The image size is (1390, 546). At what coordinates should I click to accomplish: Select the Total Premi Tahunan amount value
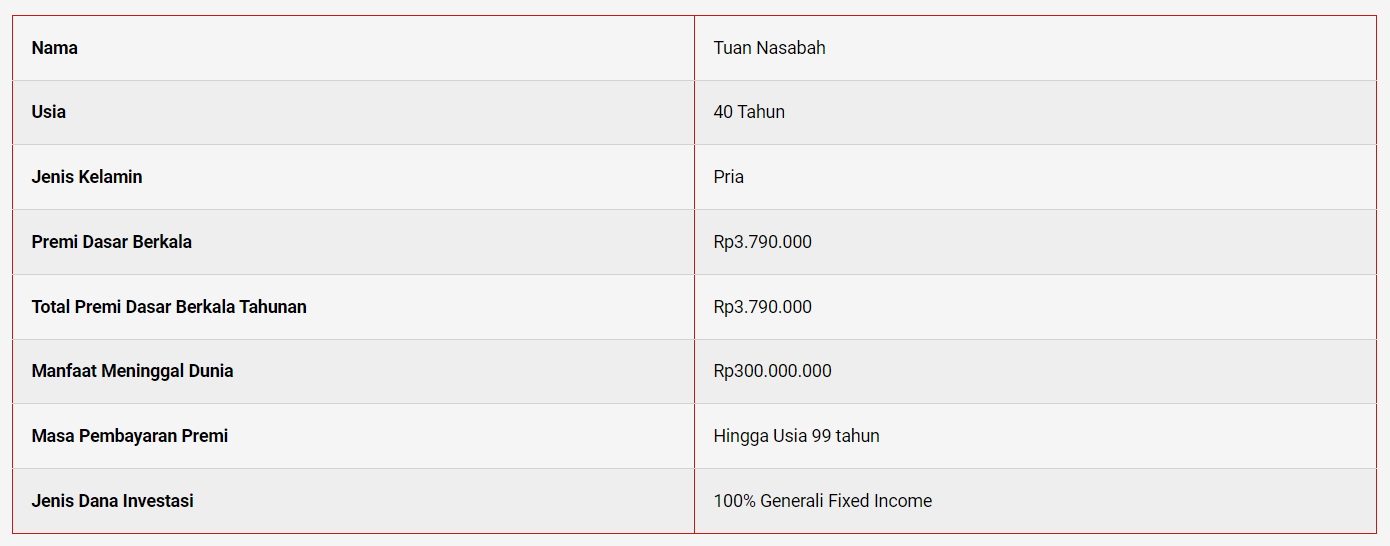(763, 307)
